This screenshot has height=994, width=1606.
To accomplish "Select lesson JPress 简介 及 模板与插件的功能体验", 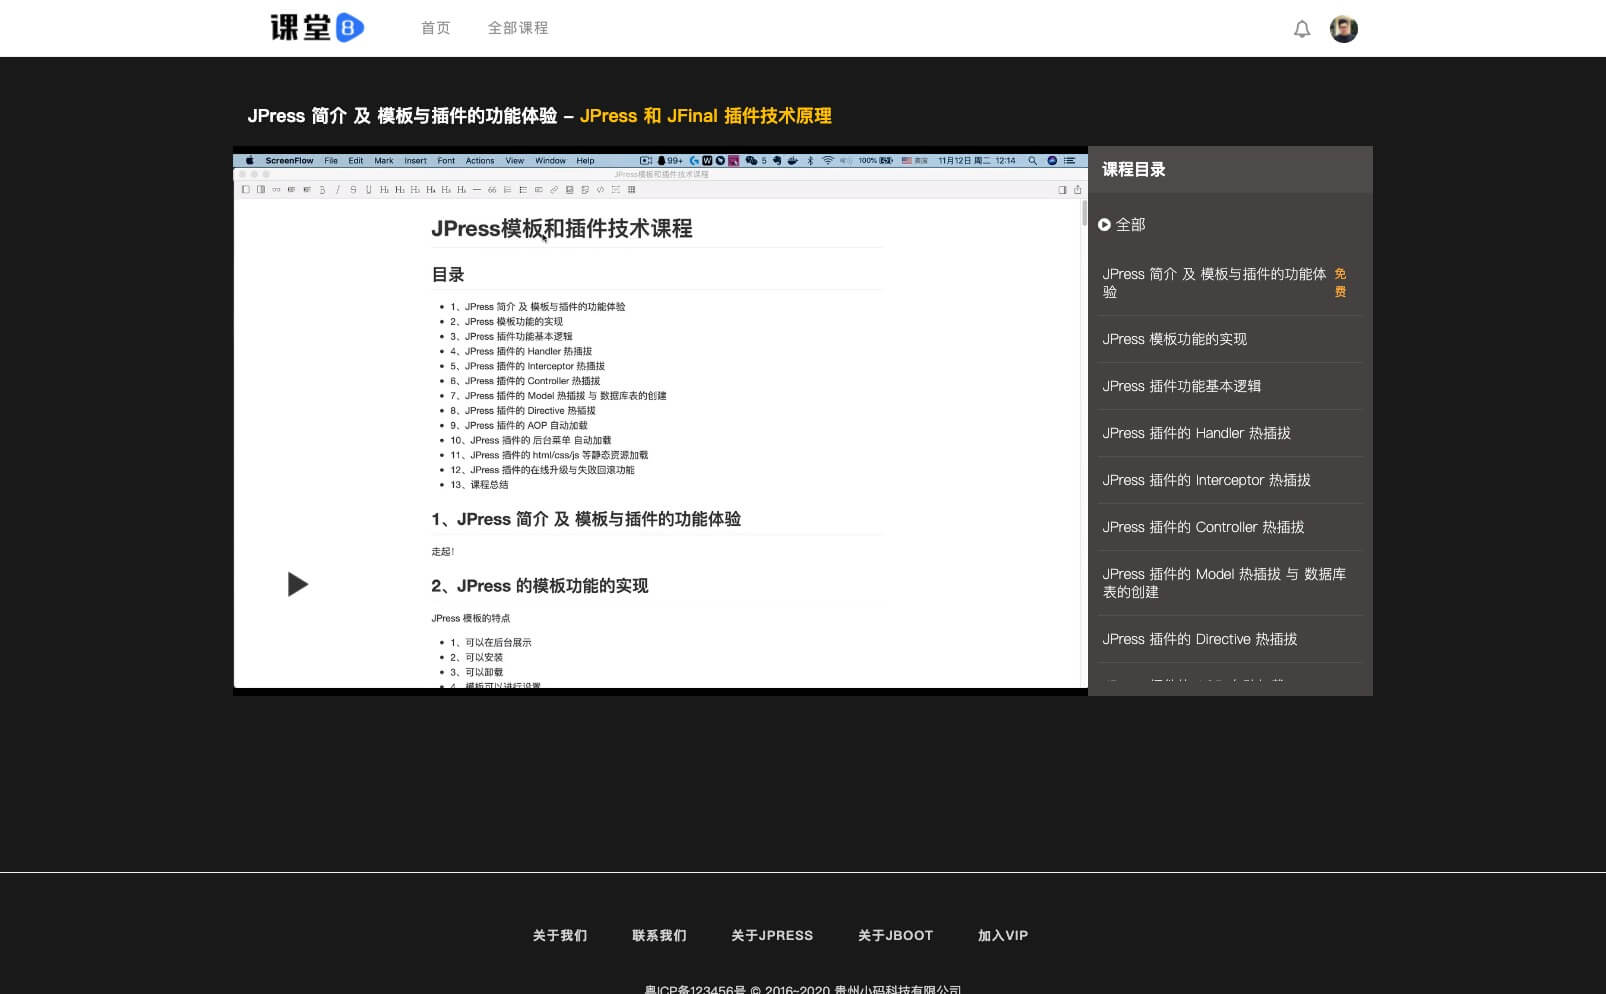I will click(x=1214, y=283).
